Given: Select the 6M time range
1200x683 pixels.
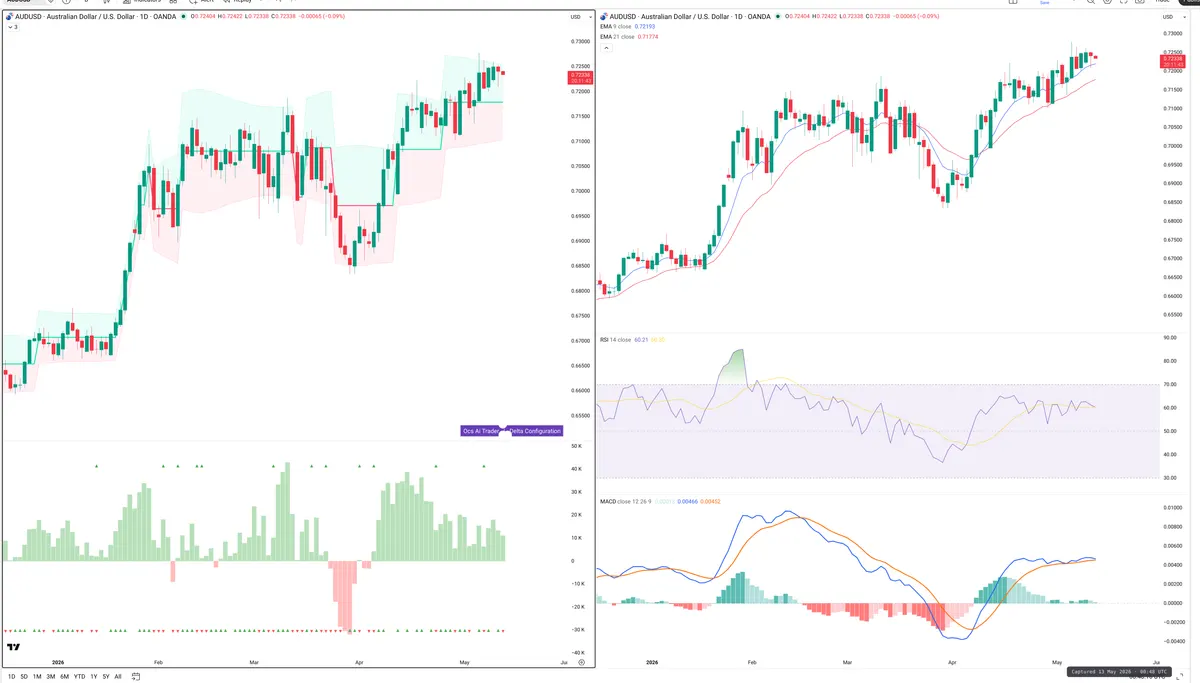Looking at the screenshot, I should click(x=64, y=676).
